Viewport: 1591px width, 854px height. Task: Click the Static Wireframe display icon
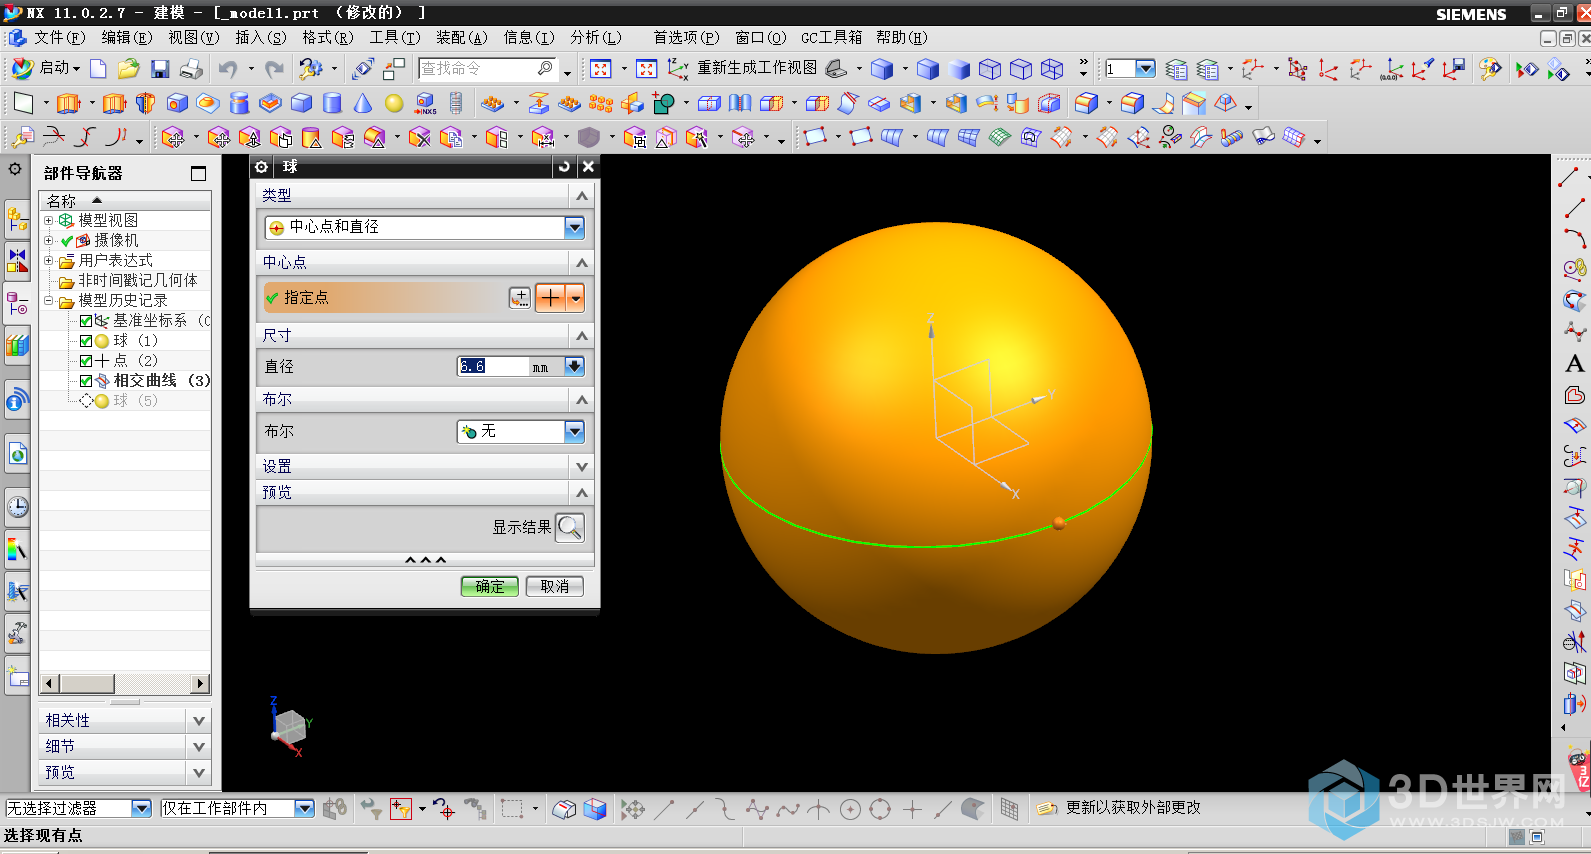coord(1052,68)
